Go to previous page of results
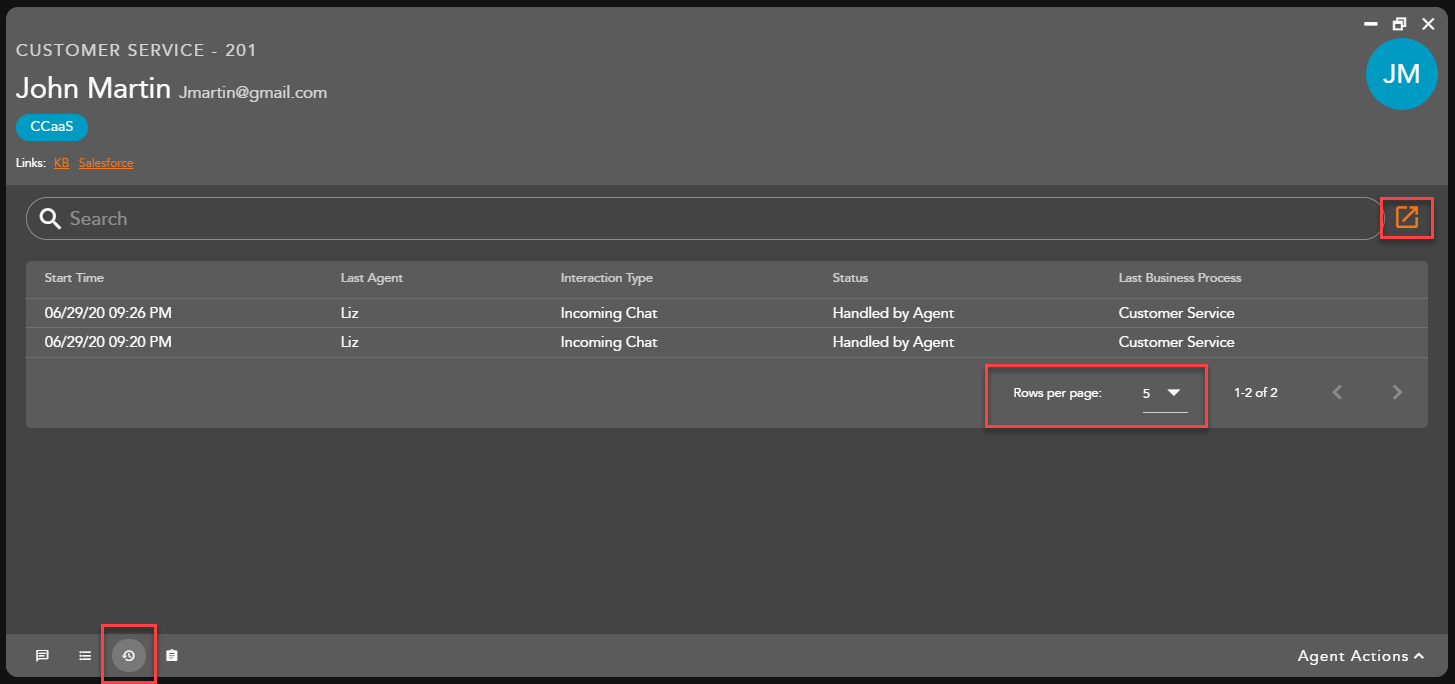This screenshot has width=1455, height=684. click(1337, 393)
